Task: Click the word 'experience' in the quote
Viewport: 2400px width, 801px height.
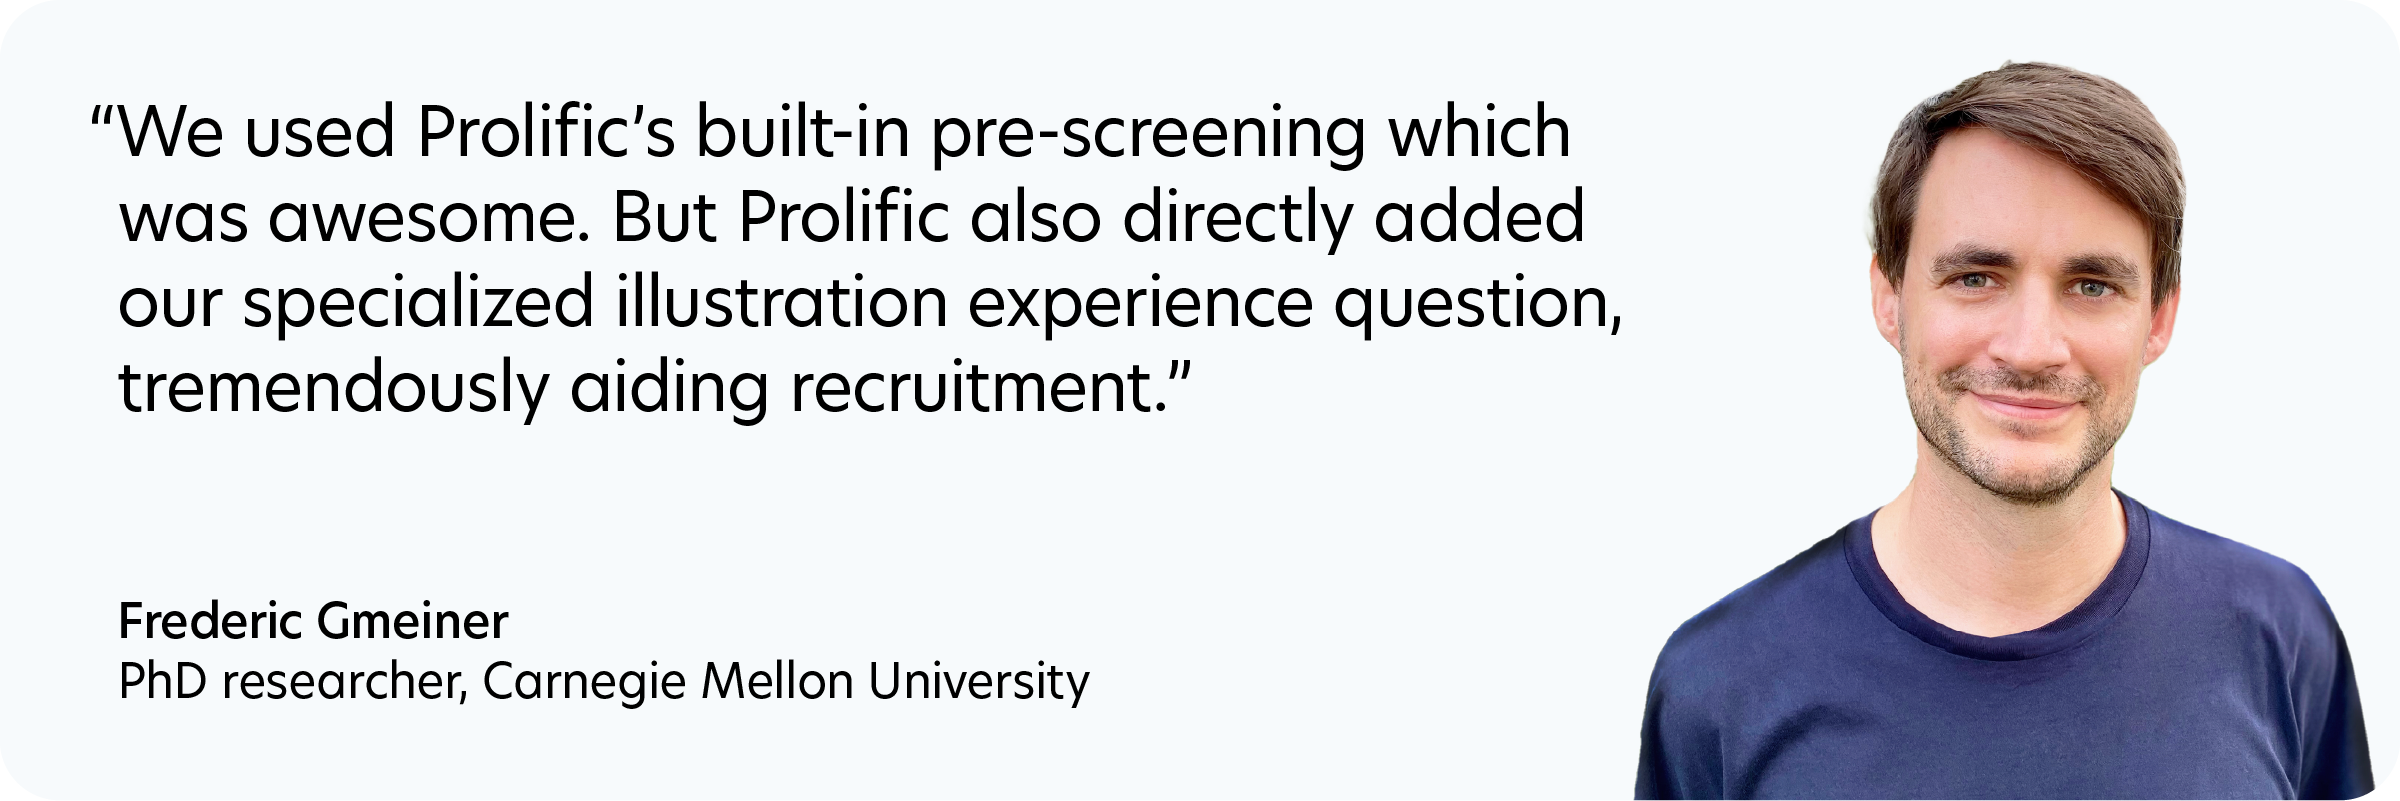Action: (1139, 305)
